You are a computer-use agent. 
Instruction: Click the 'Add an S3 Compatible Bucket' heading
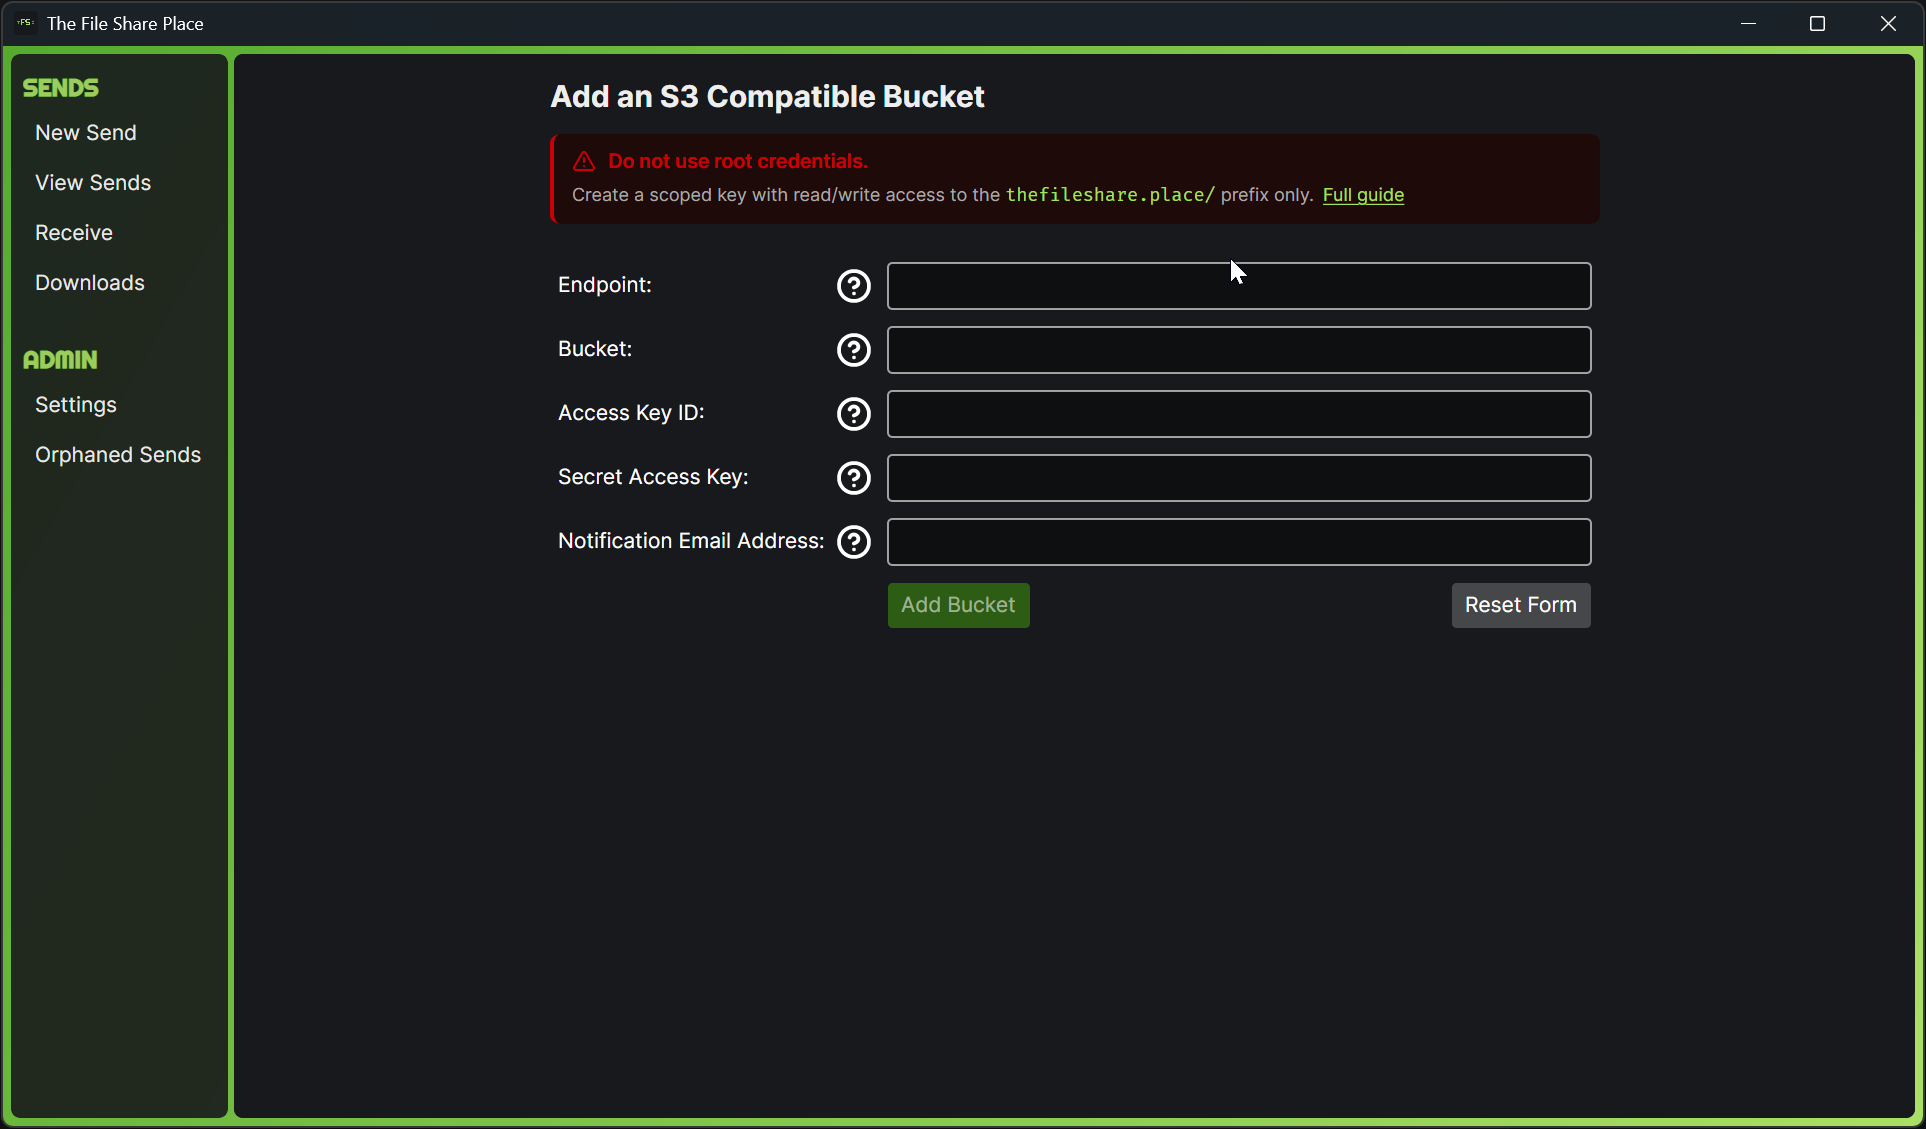(767, 97)
